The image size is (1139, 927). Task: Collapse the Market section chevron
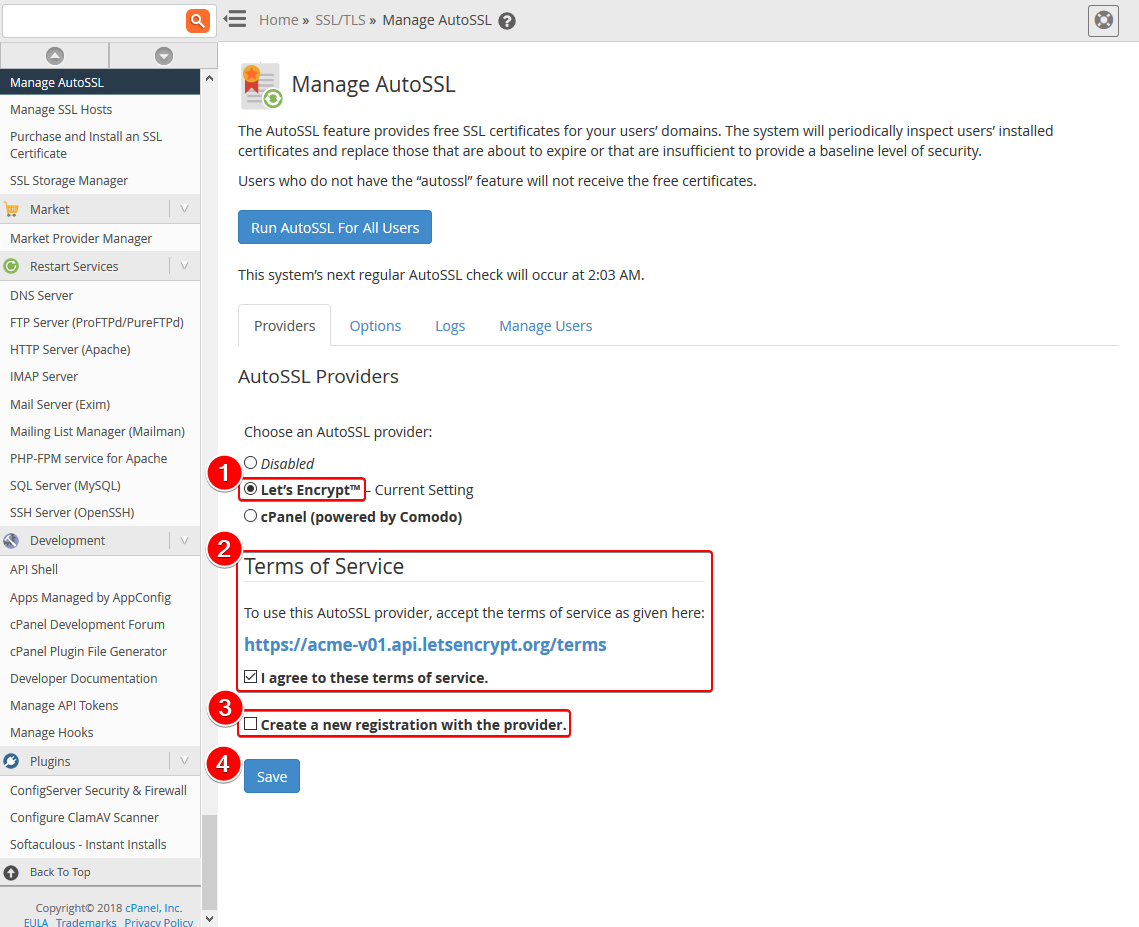[185, 209]
